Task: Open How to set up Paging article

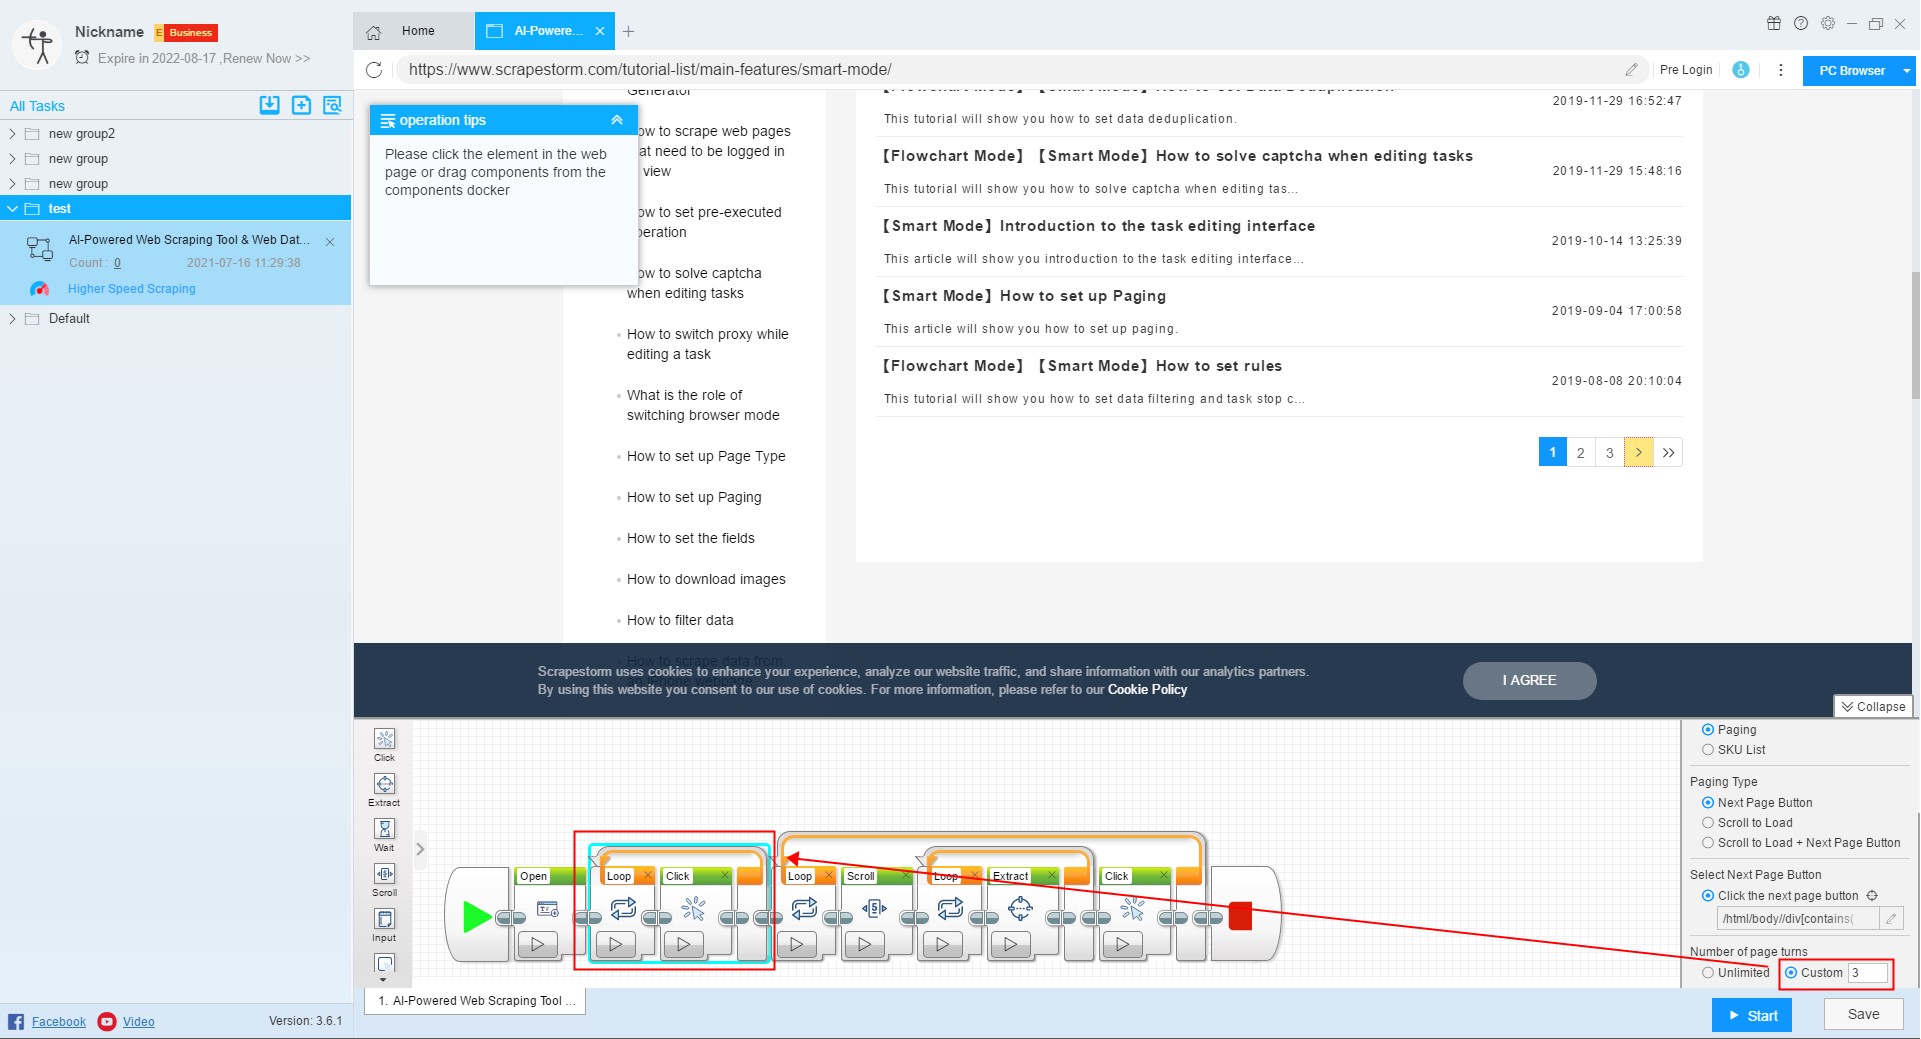Action: [694, 498]
